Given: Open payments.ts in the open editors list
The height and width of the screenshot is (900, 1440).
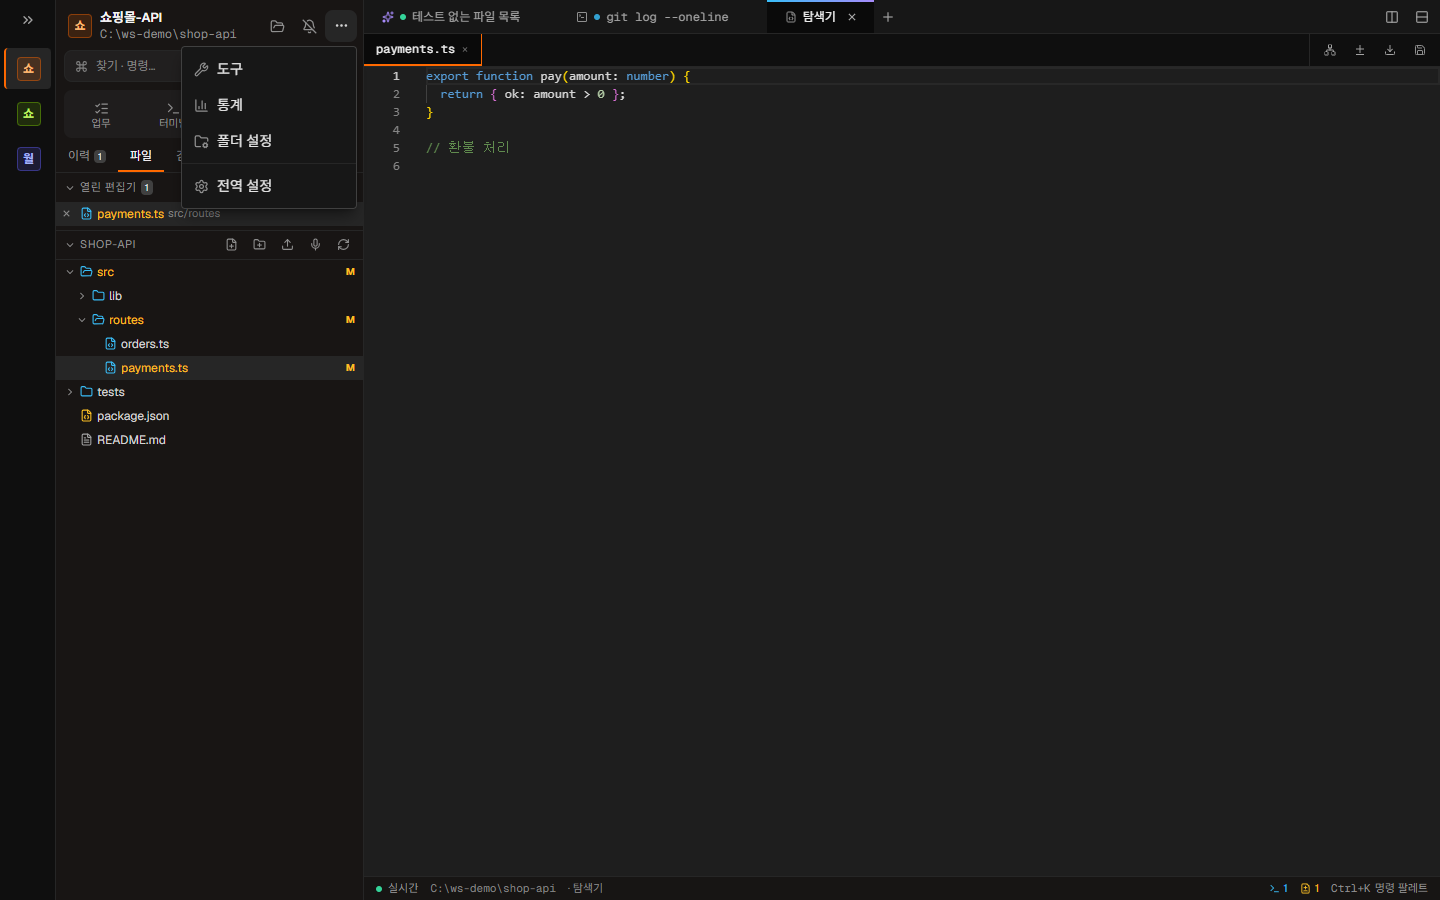Looking at the screenshot, I should pos(211,214).
